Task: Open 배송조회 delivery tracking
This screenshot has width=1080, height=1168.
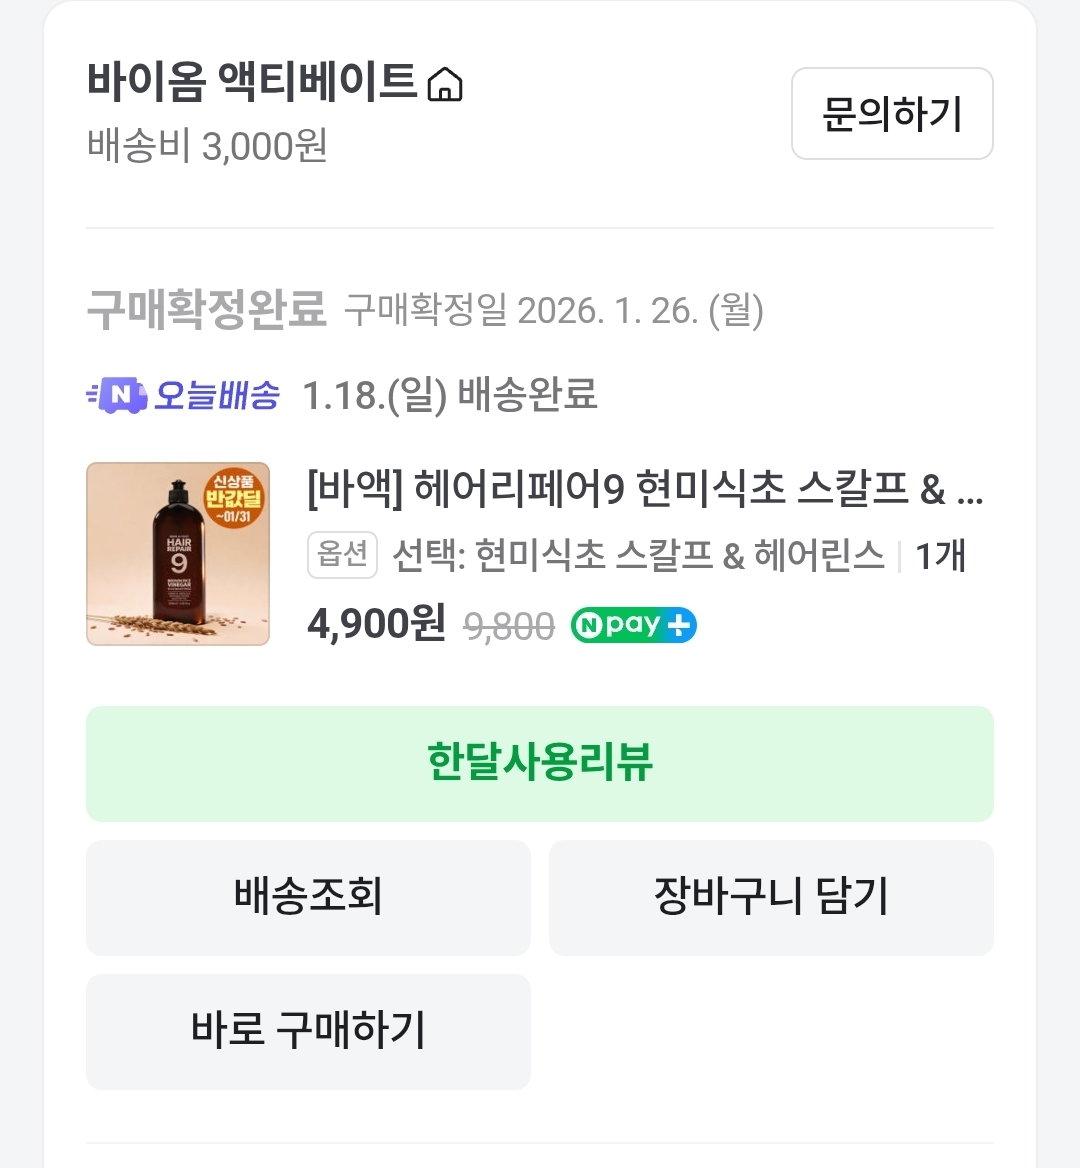Action: pos(308,897)
